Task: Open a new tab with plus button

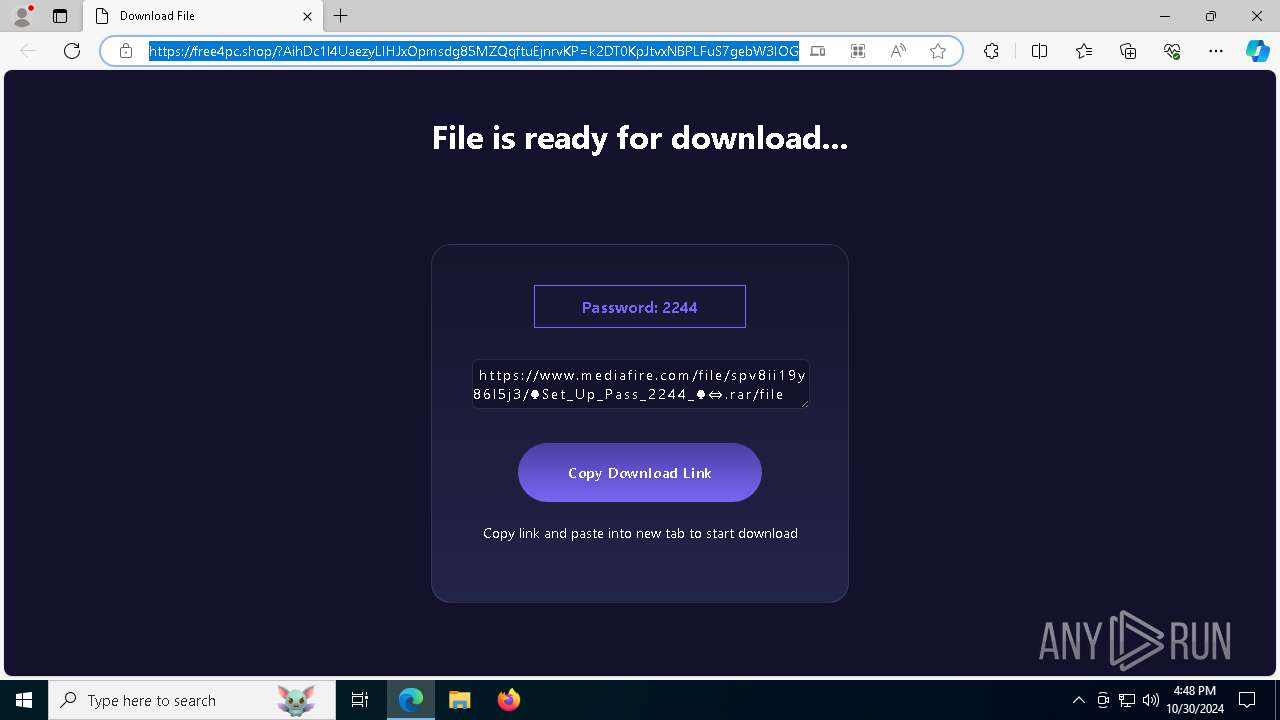Action: point(341,16)
